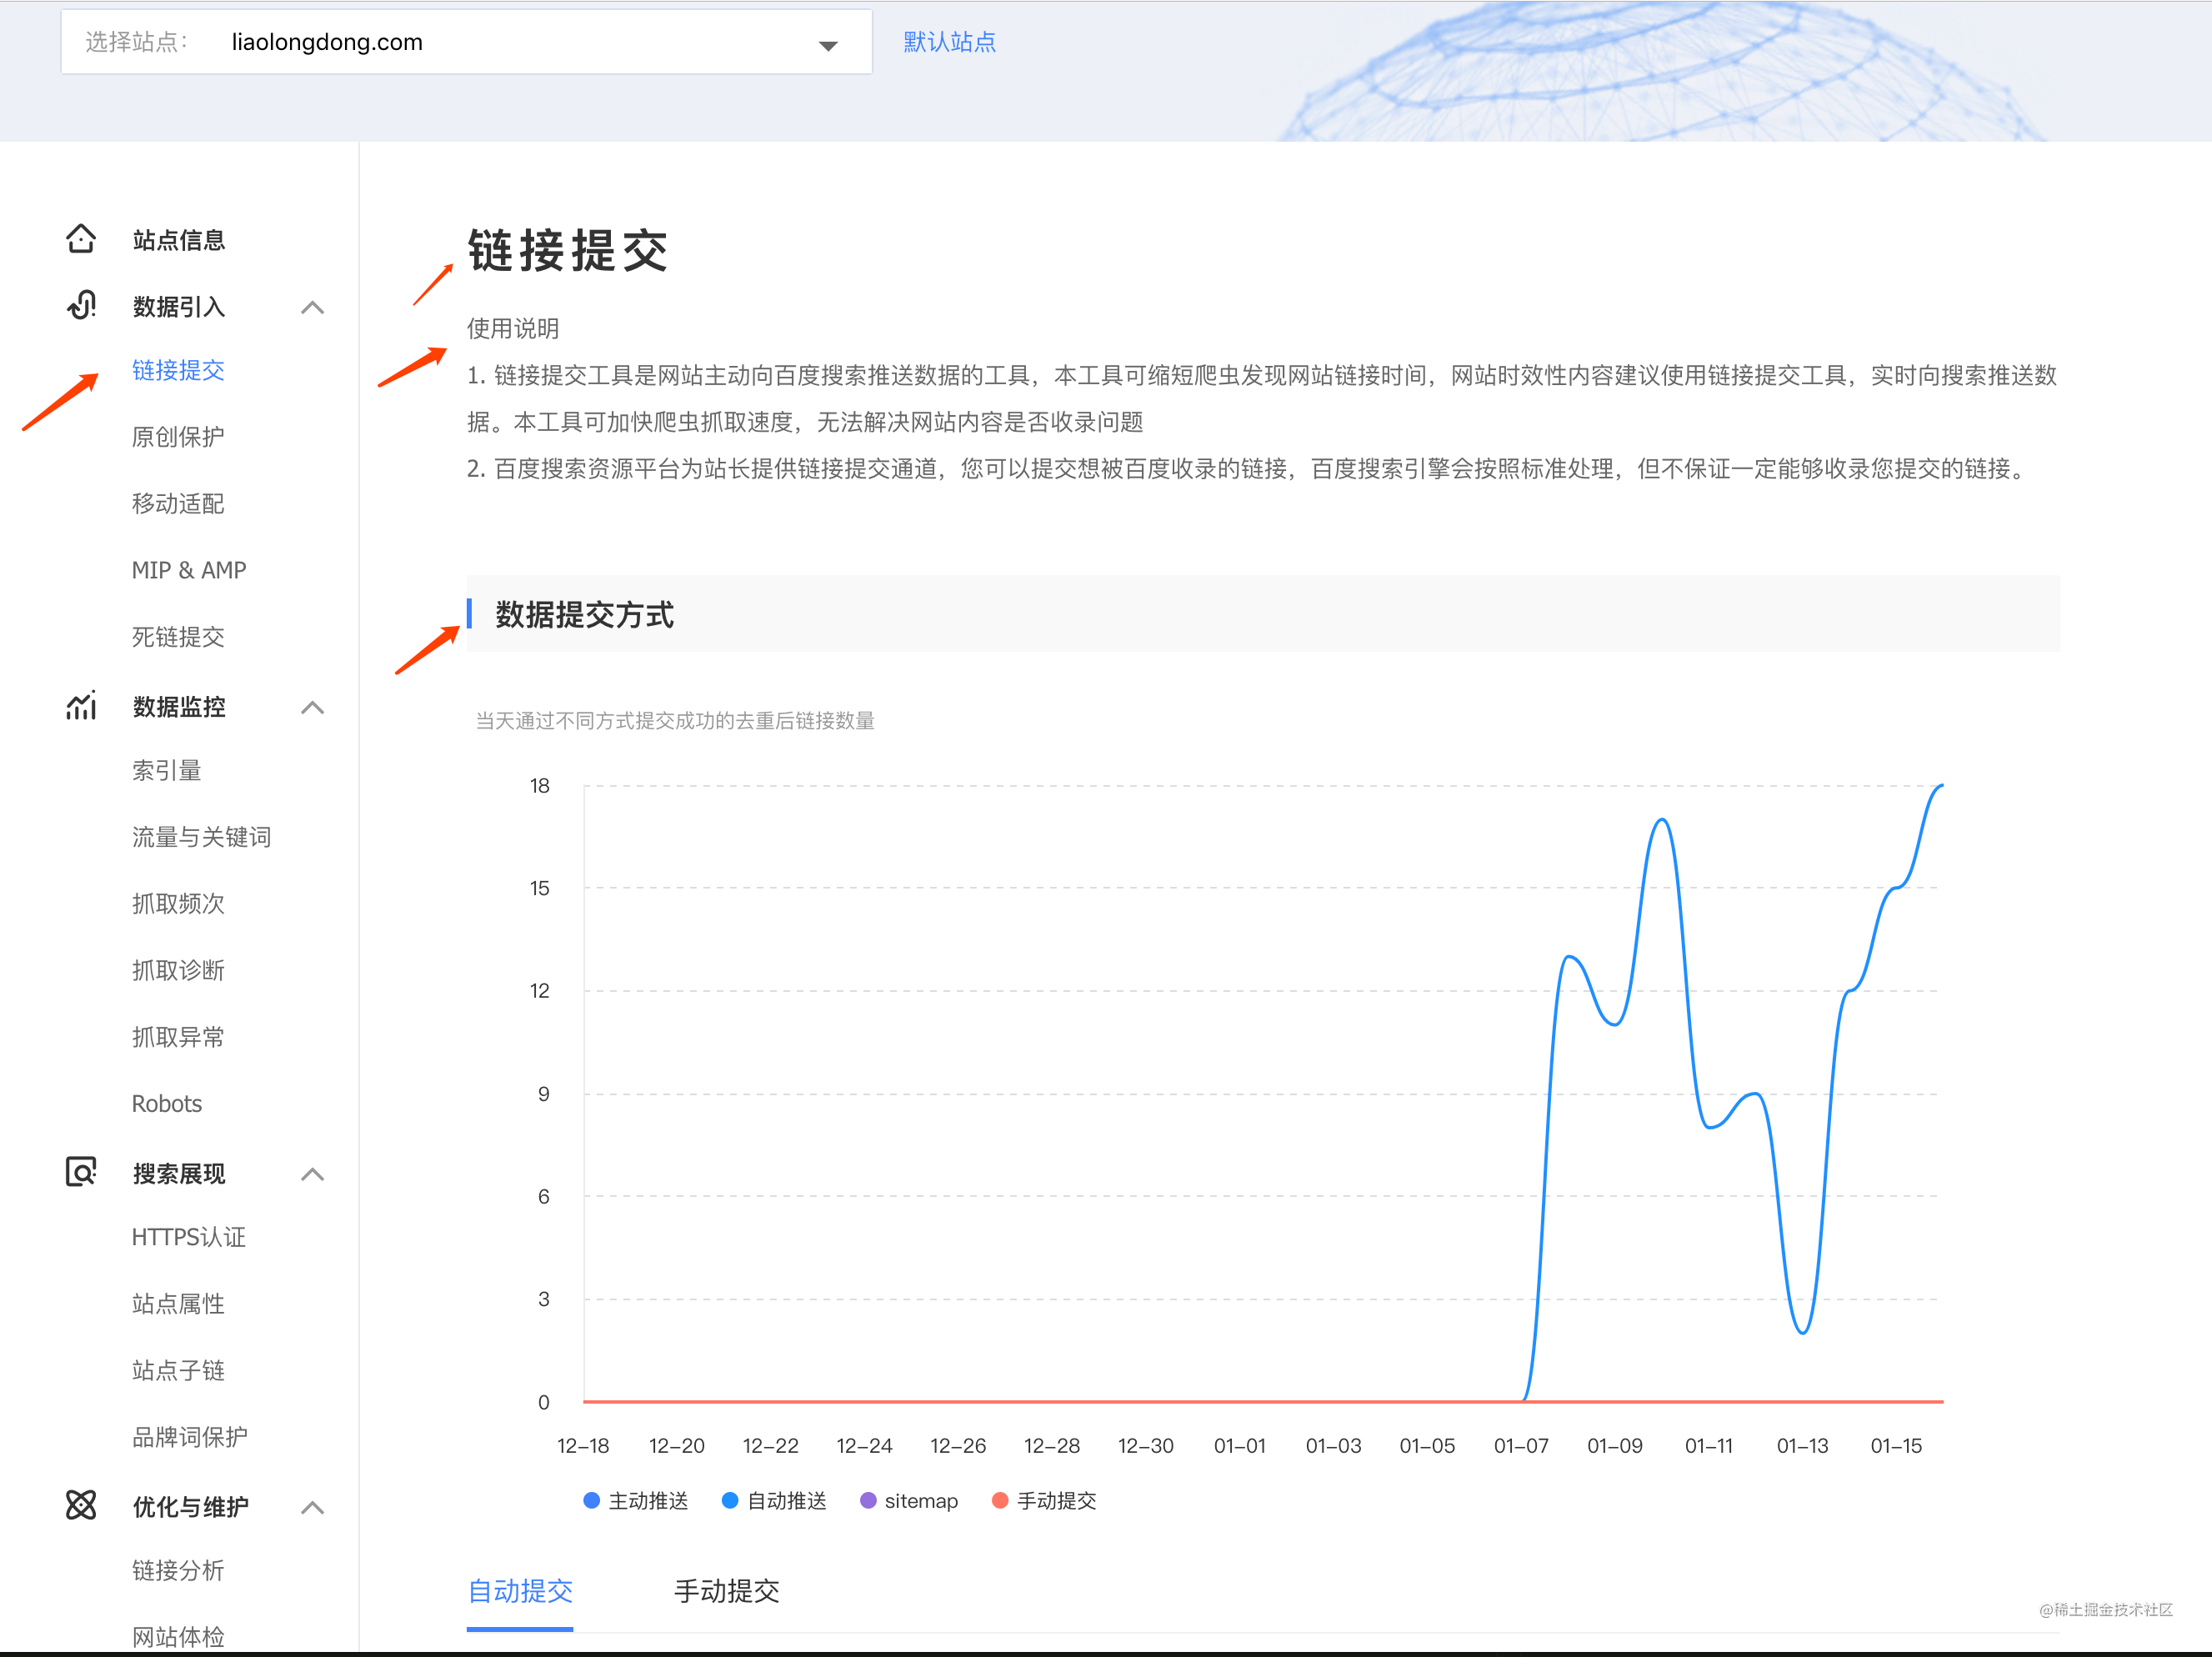Click the purple sitemap legend dot
The height and width of the screenshot is (1657, 2212).
[868, 1500]
